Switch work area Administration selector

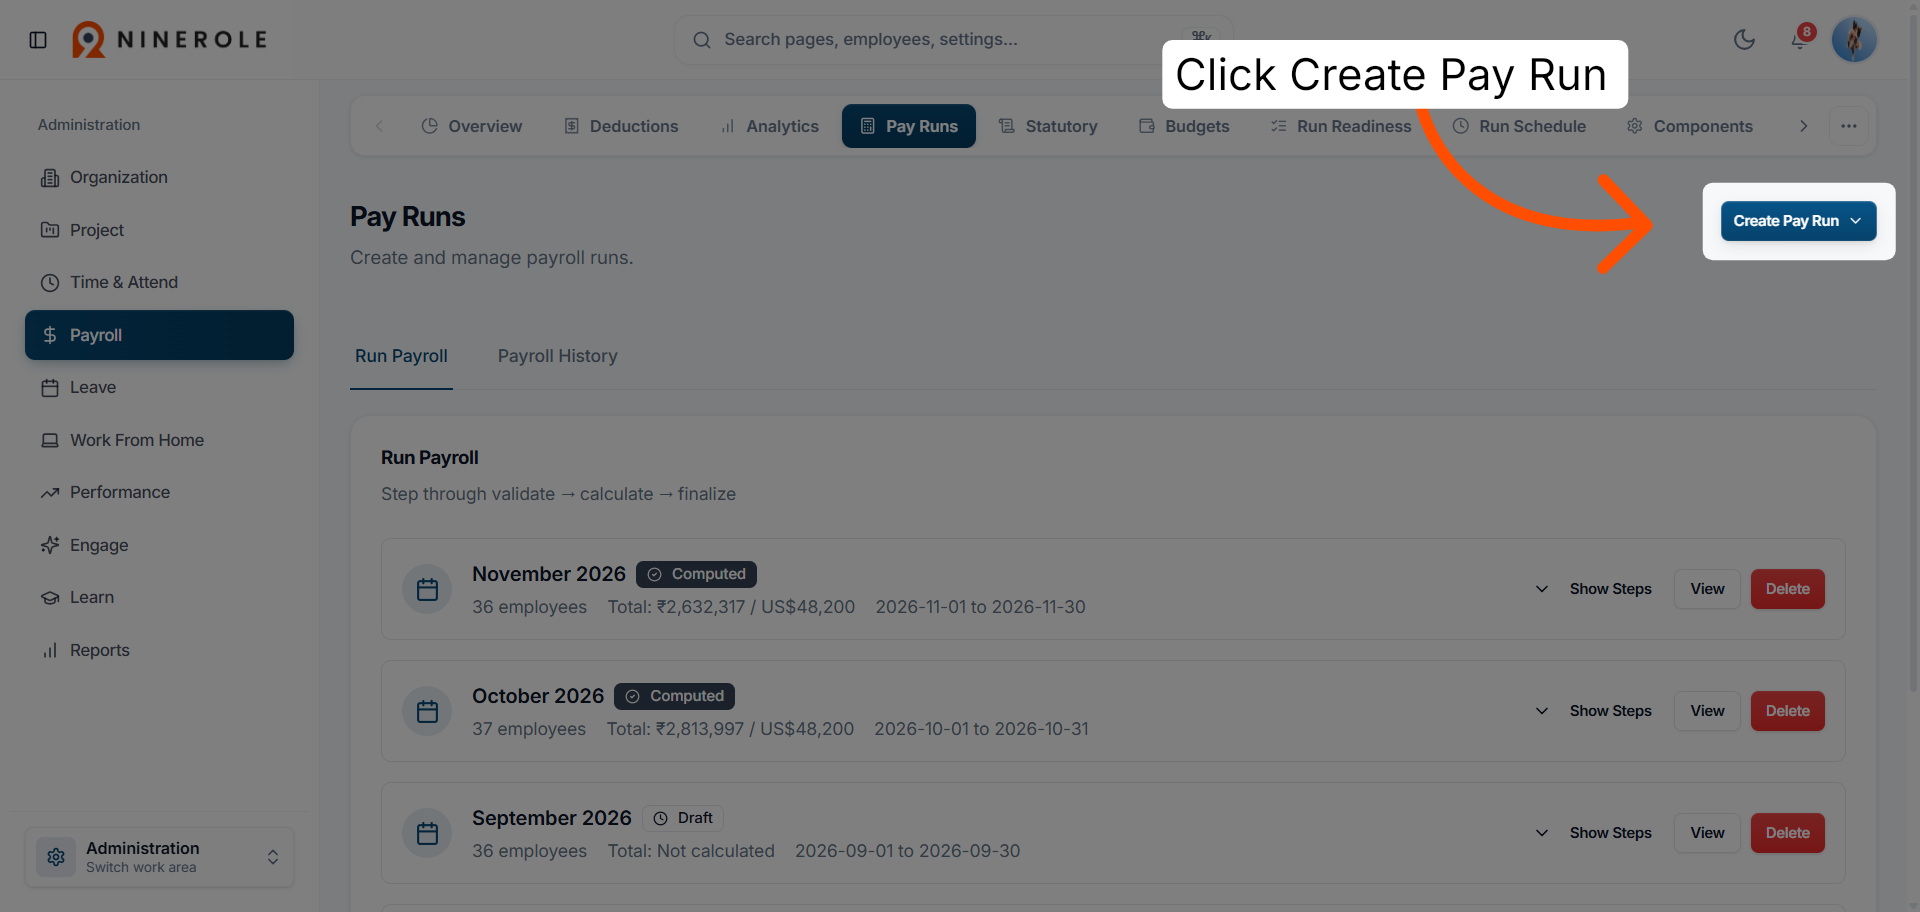(159, 857)
